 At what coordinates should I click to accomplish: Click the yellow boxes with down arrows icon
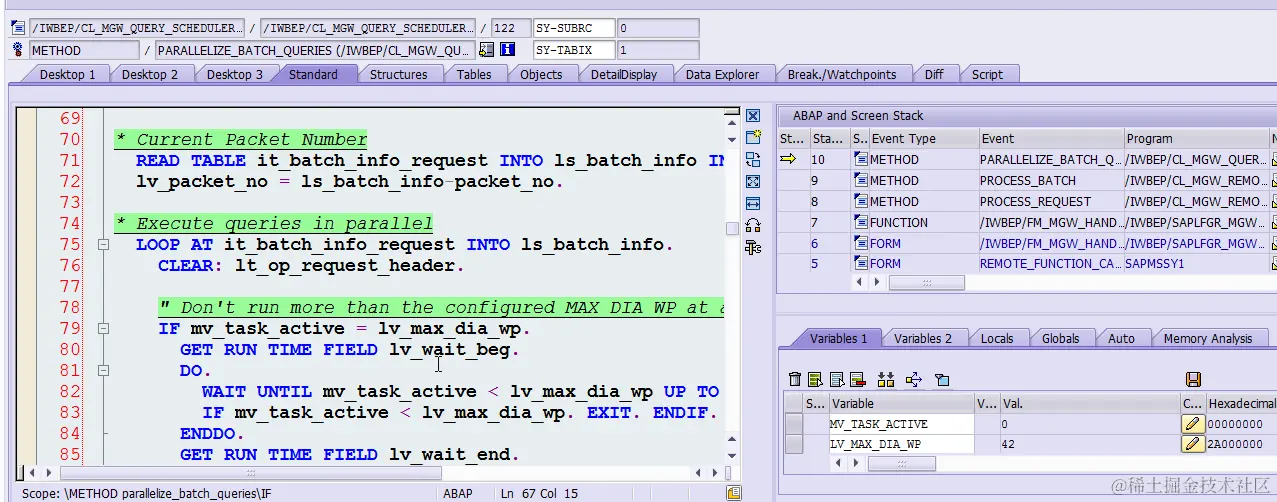click(885, 379)
